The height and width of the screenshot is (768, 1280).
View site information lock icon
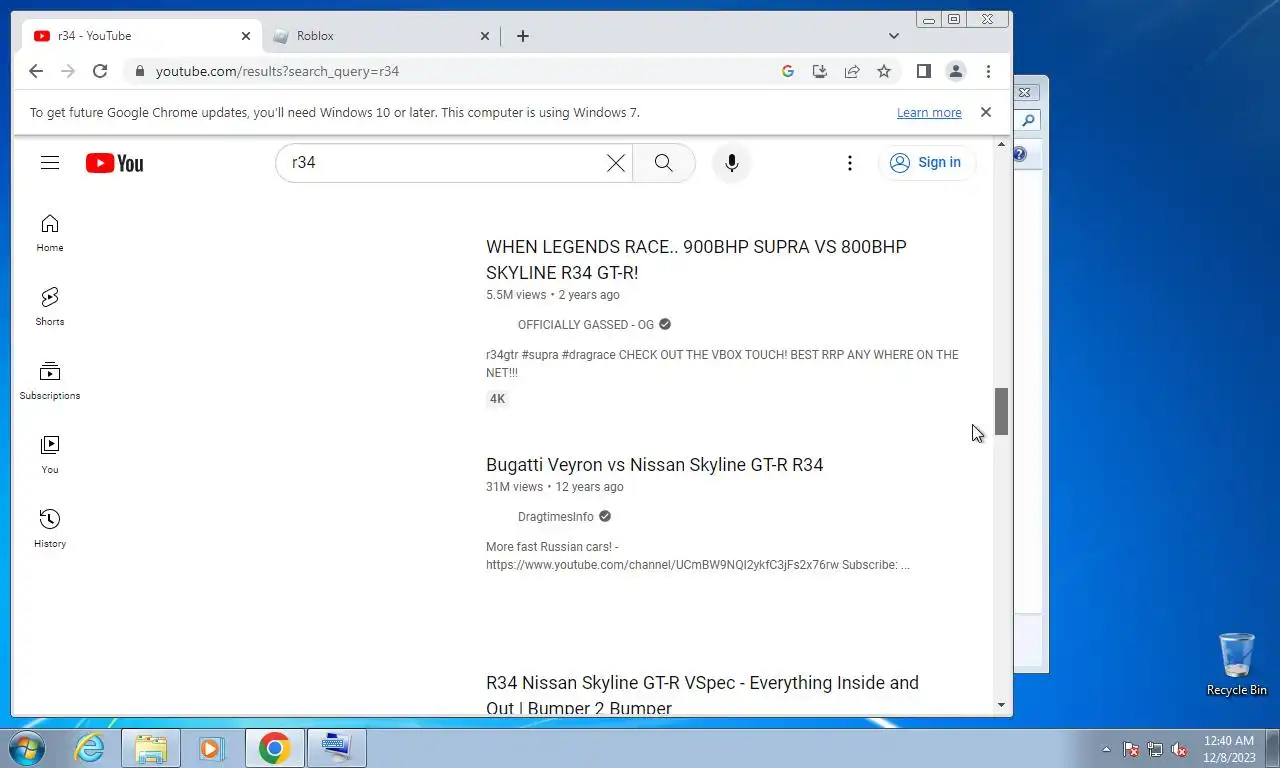(139, 71)
